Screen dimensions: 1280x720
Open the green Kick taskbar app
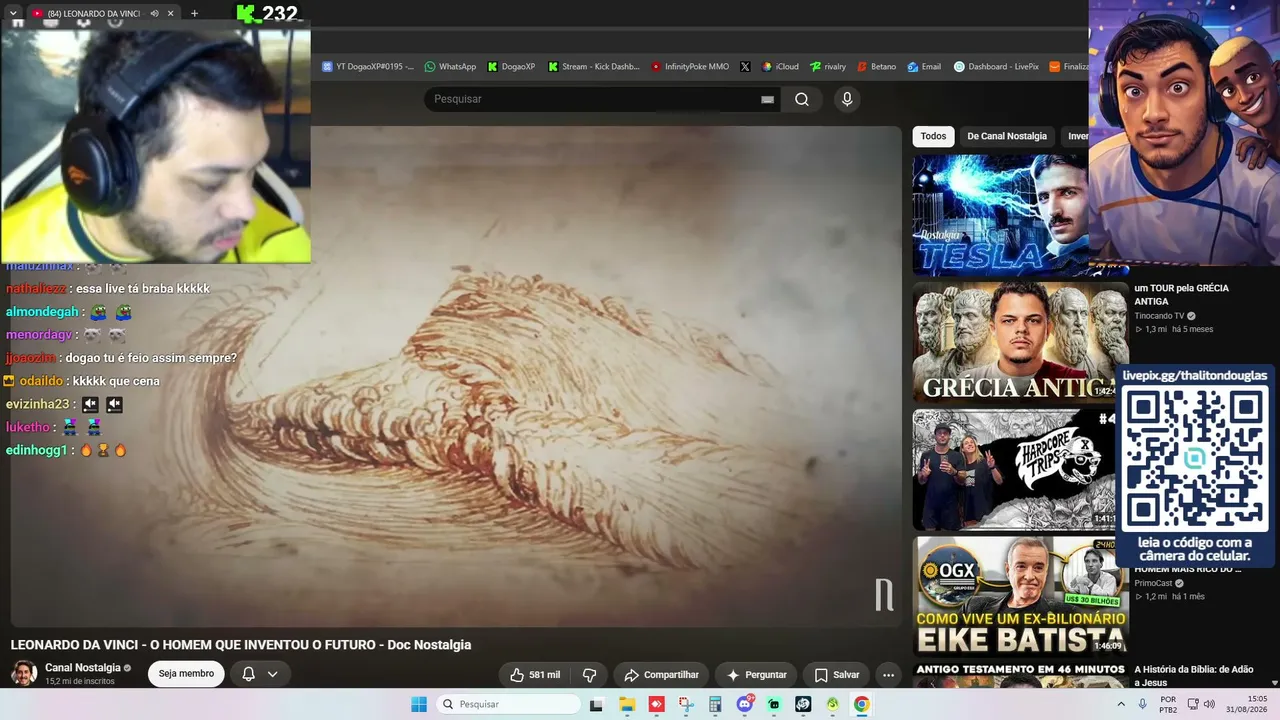(774, 704)
